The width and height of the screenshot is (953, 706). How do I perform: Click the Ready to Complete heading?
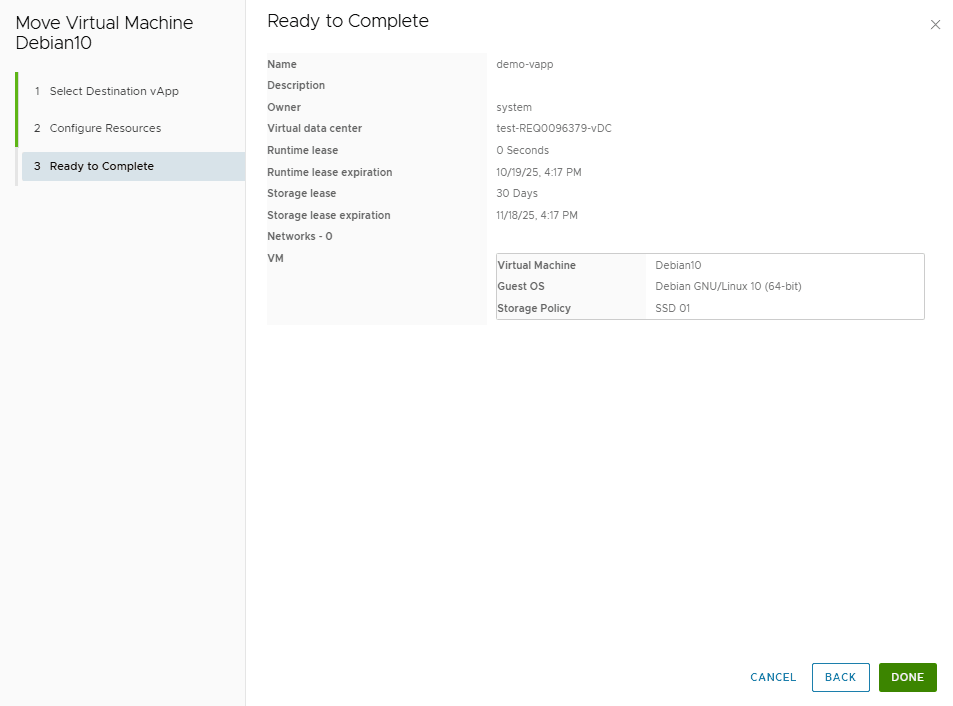(348, 21)
